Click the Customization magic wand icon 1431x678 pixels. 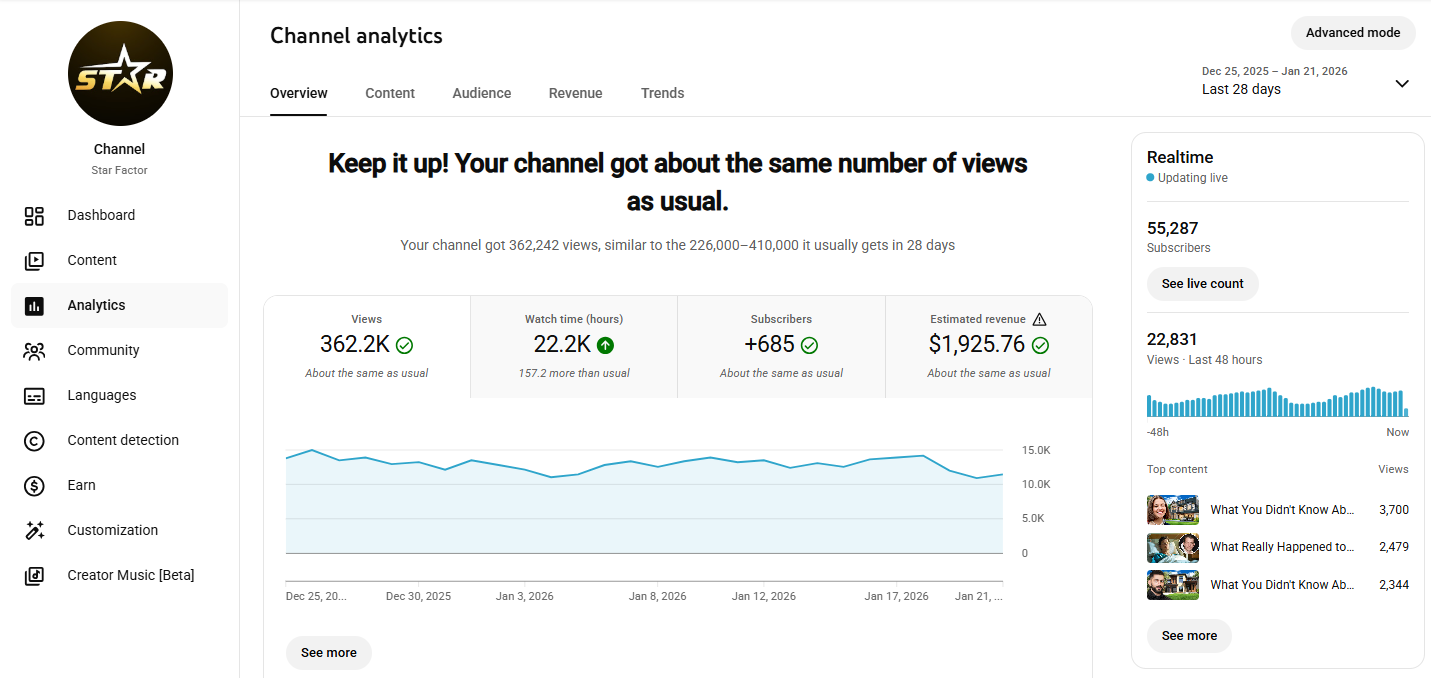pos(34,531)
